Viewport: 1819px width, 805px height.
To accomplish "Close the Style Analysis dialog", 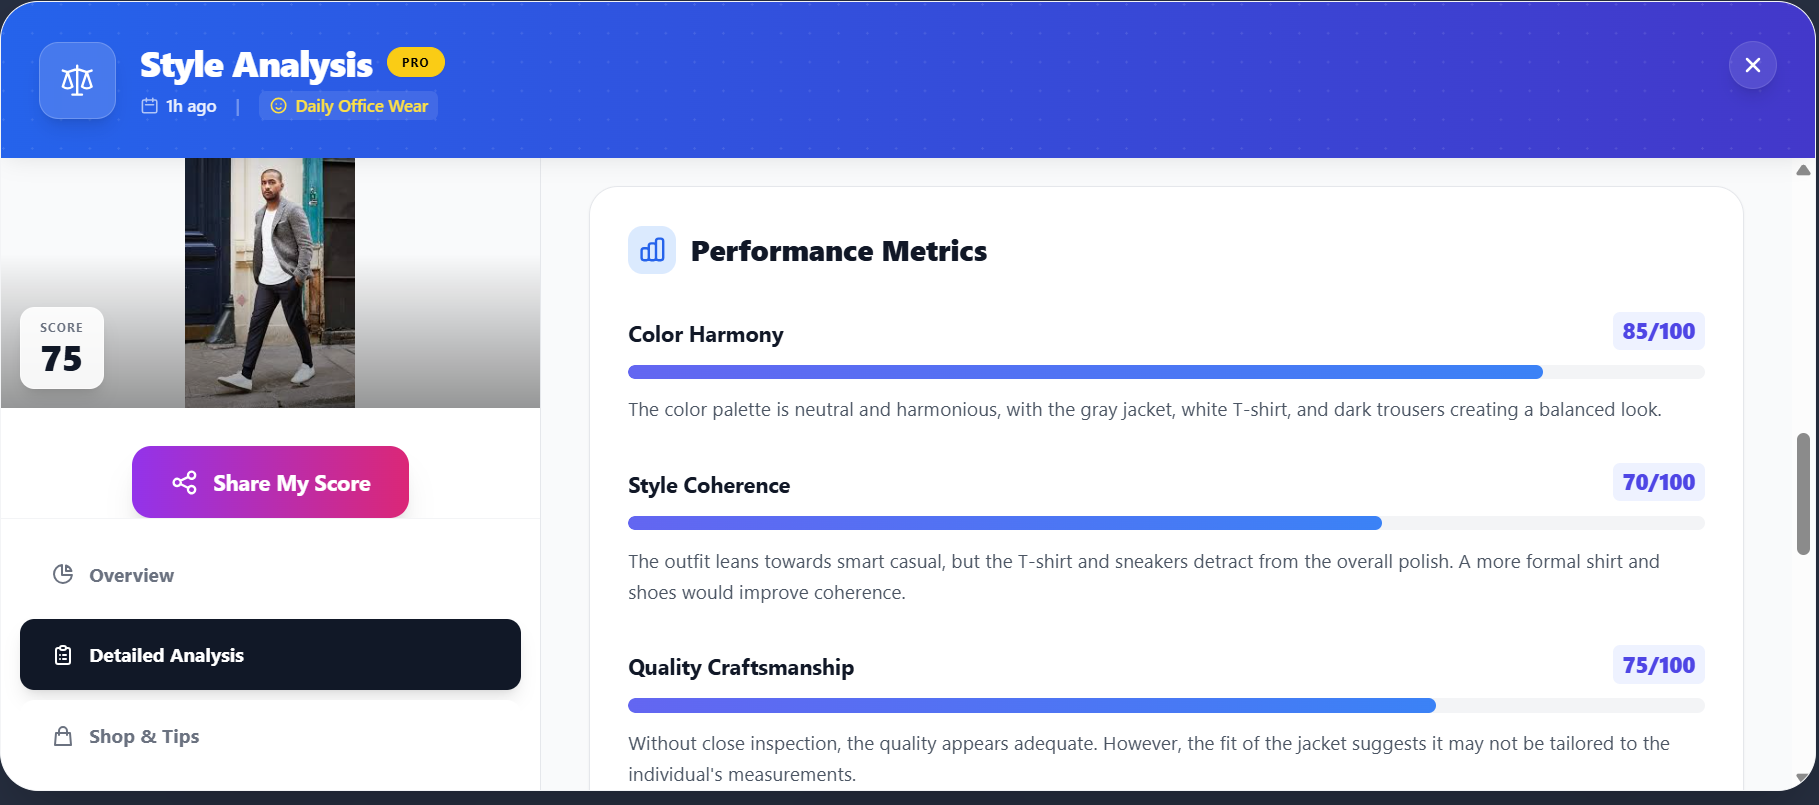I will pyautogui.click(x=1752, y=65).
